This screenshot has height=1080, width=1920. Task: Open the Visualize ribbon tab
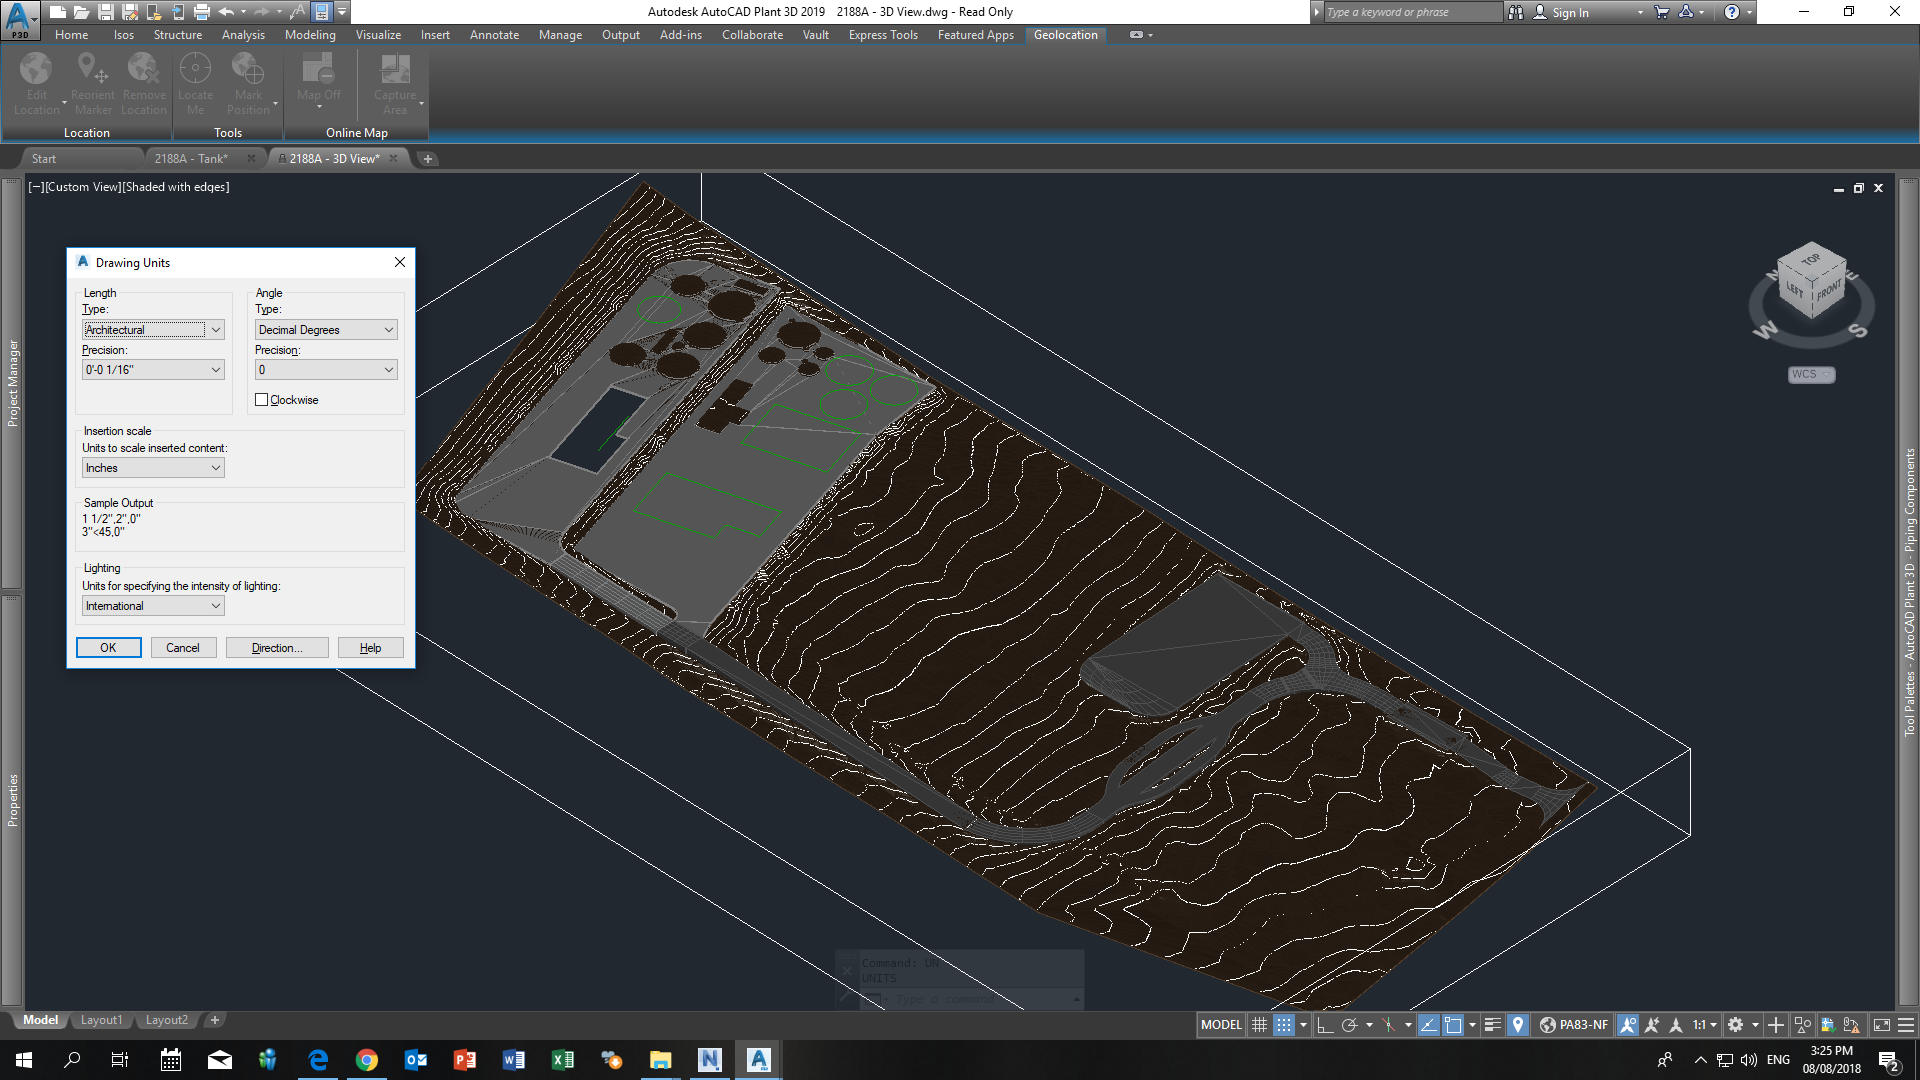click(x=378, y=35)
